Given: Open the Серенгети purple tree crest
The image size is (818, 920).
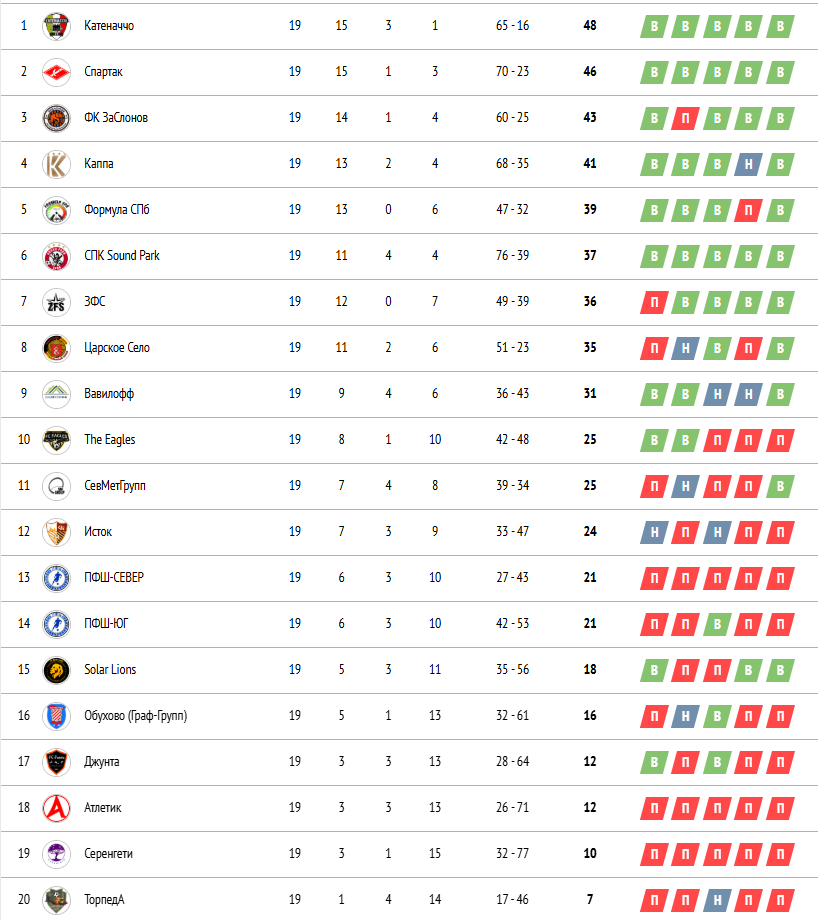Looking at the screenshot, I should [56, 854].
